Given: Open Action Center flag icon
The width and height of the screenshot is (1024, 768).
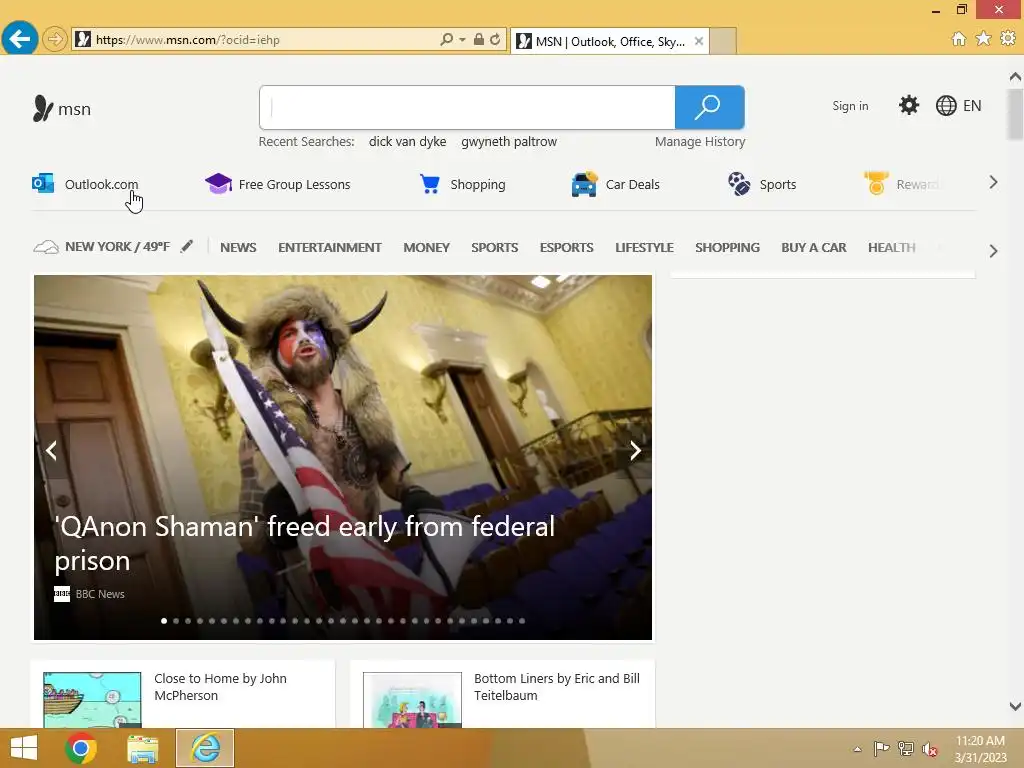Looking at the screenshot, I should point(881,748).
